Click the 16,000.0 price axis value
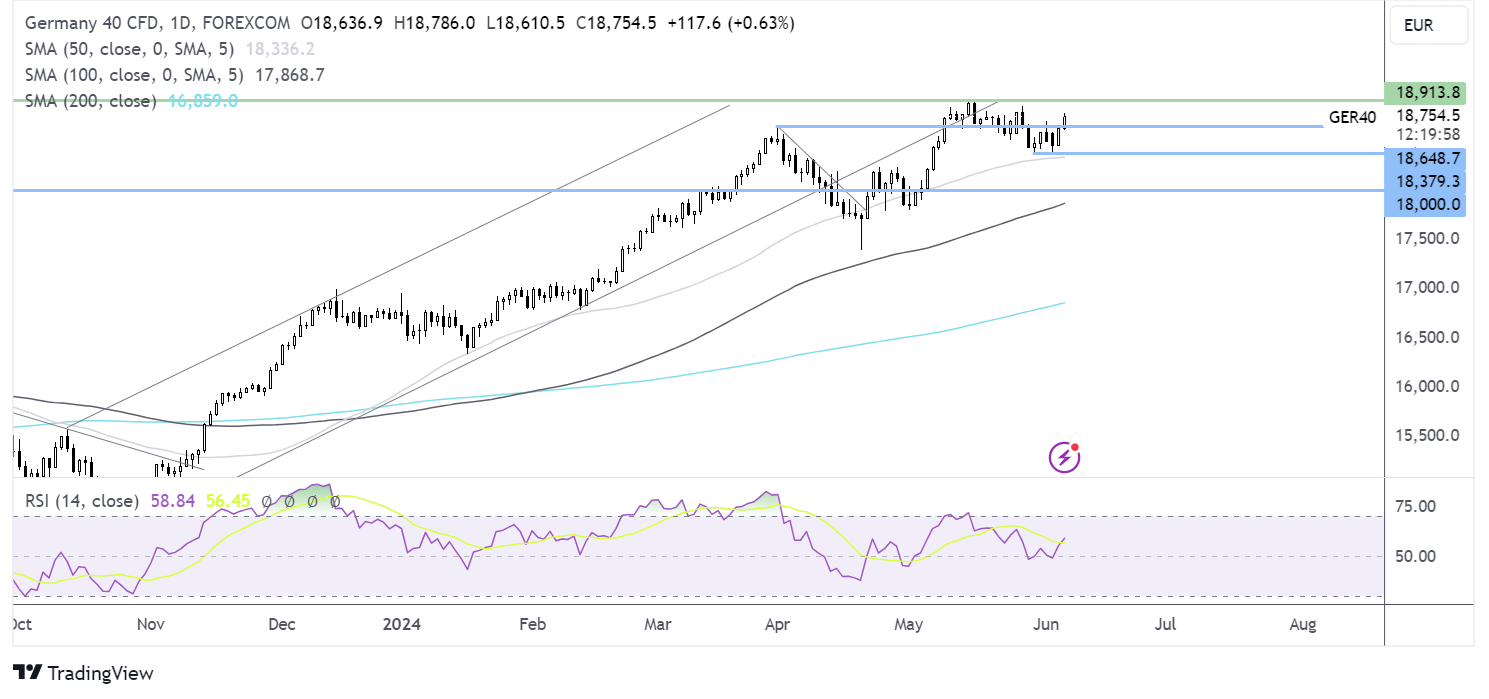Screen dimensions: 1489x699 point(1428,386)
